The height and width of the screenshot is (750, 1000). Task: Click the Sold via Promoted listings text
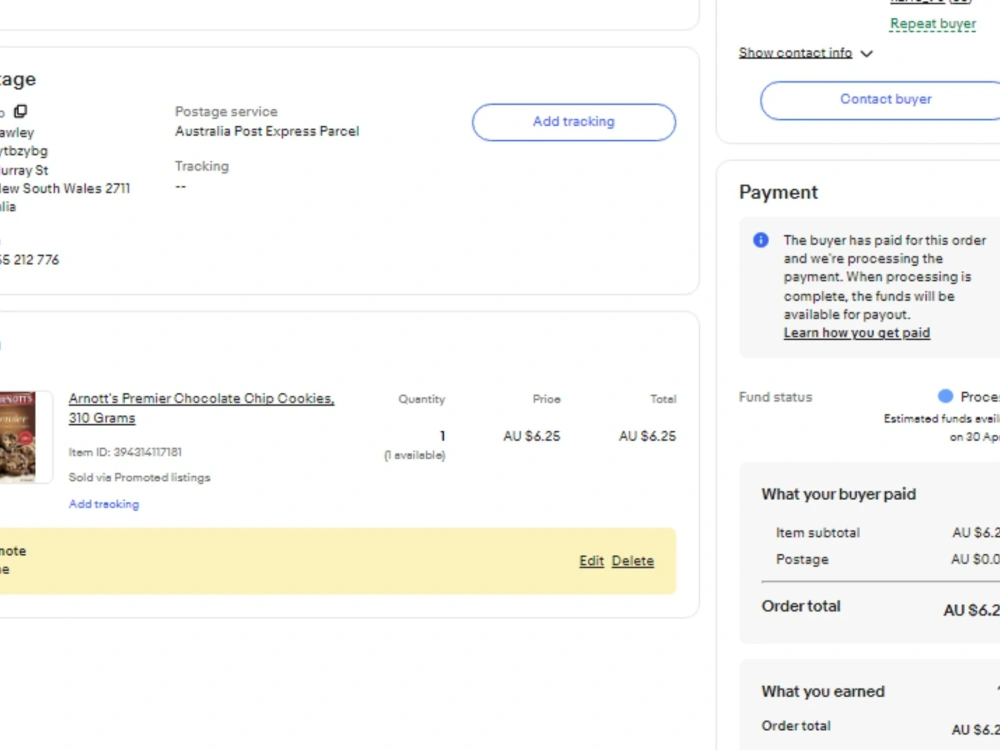coord(139,478)
